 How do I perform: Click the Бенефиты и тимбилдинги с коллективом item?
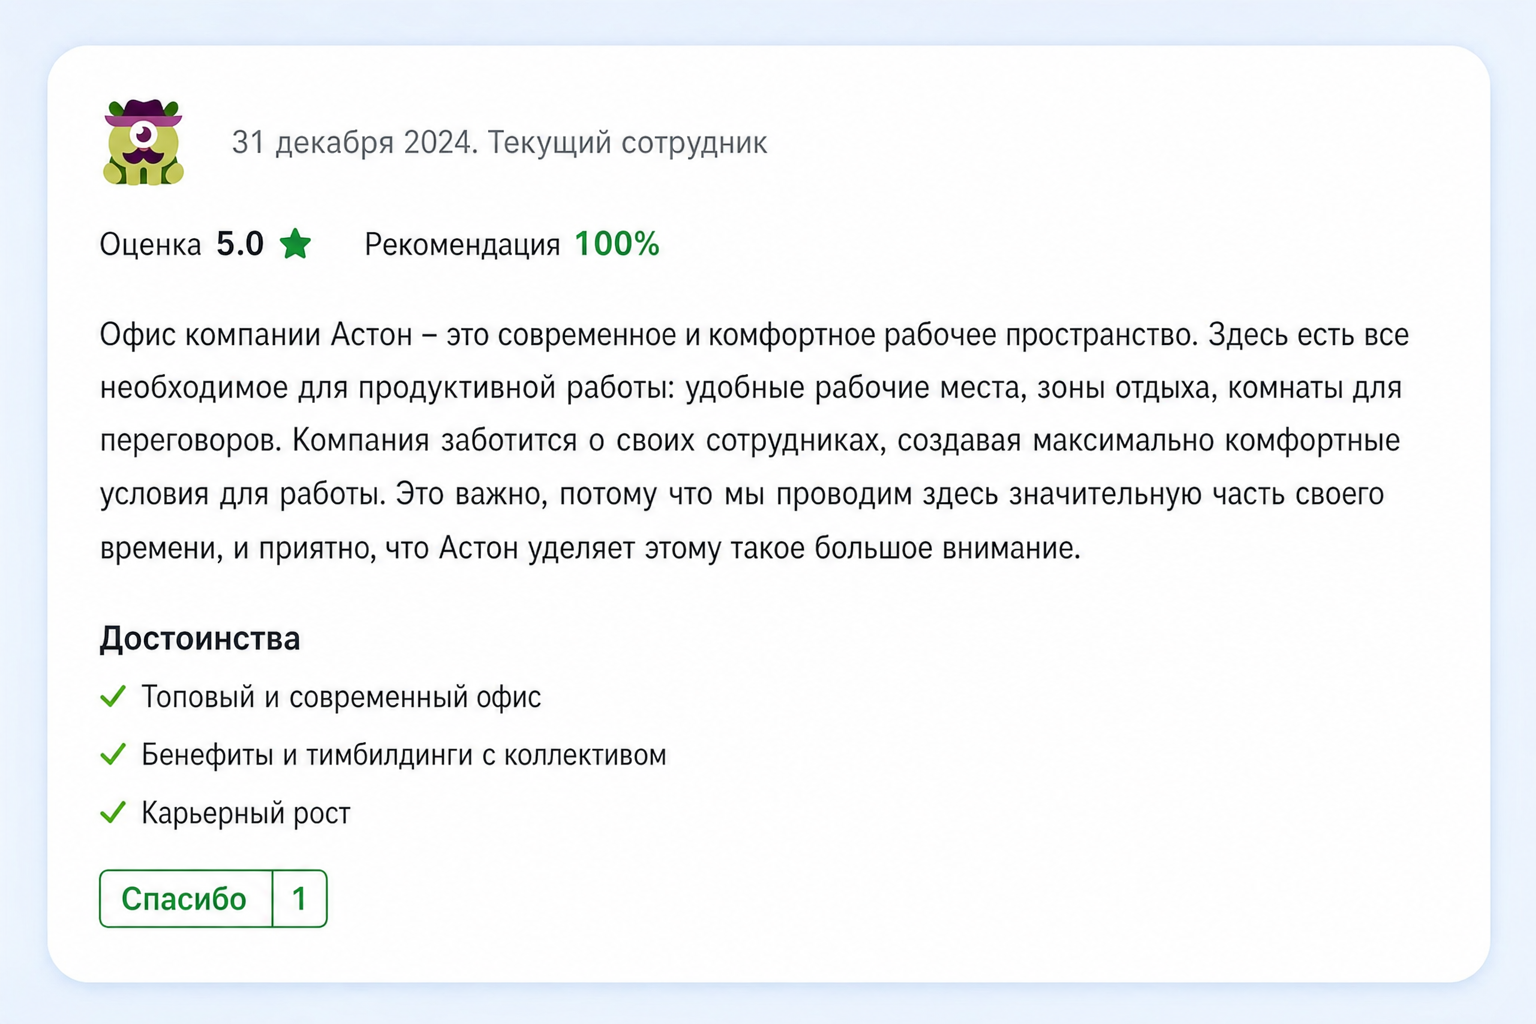(404, 755)
